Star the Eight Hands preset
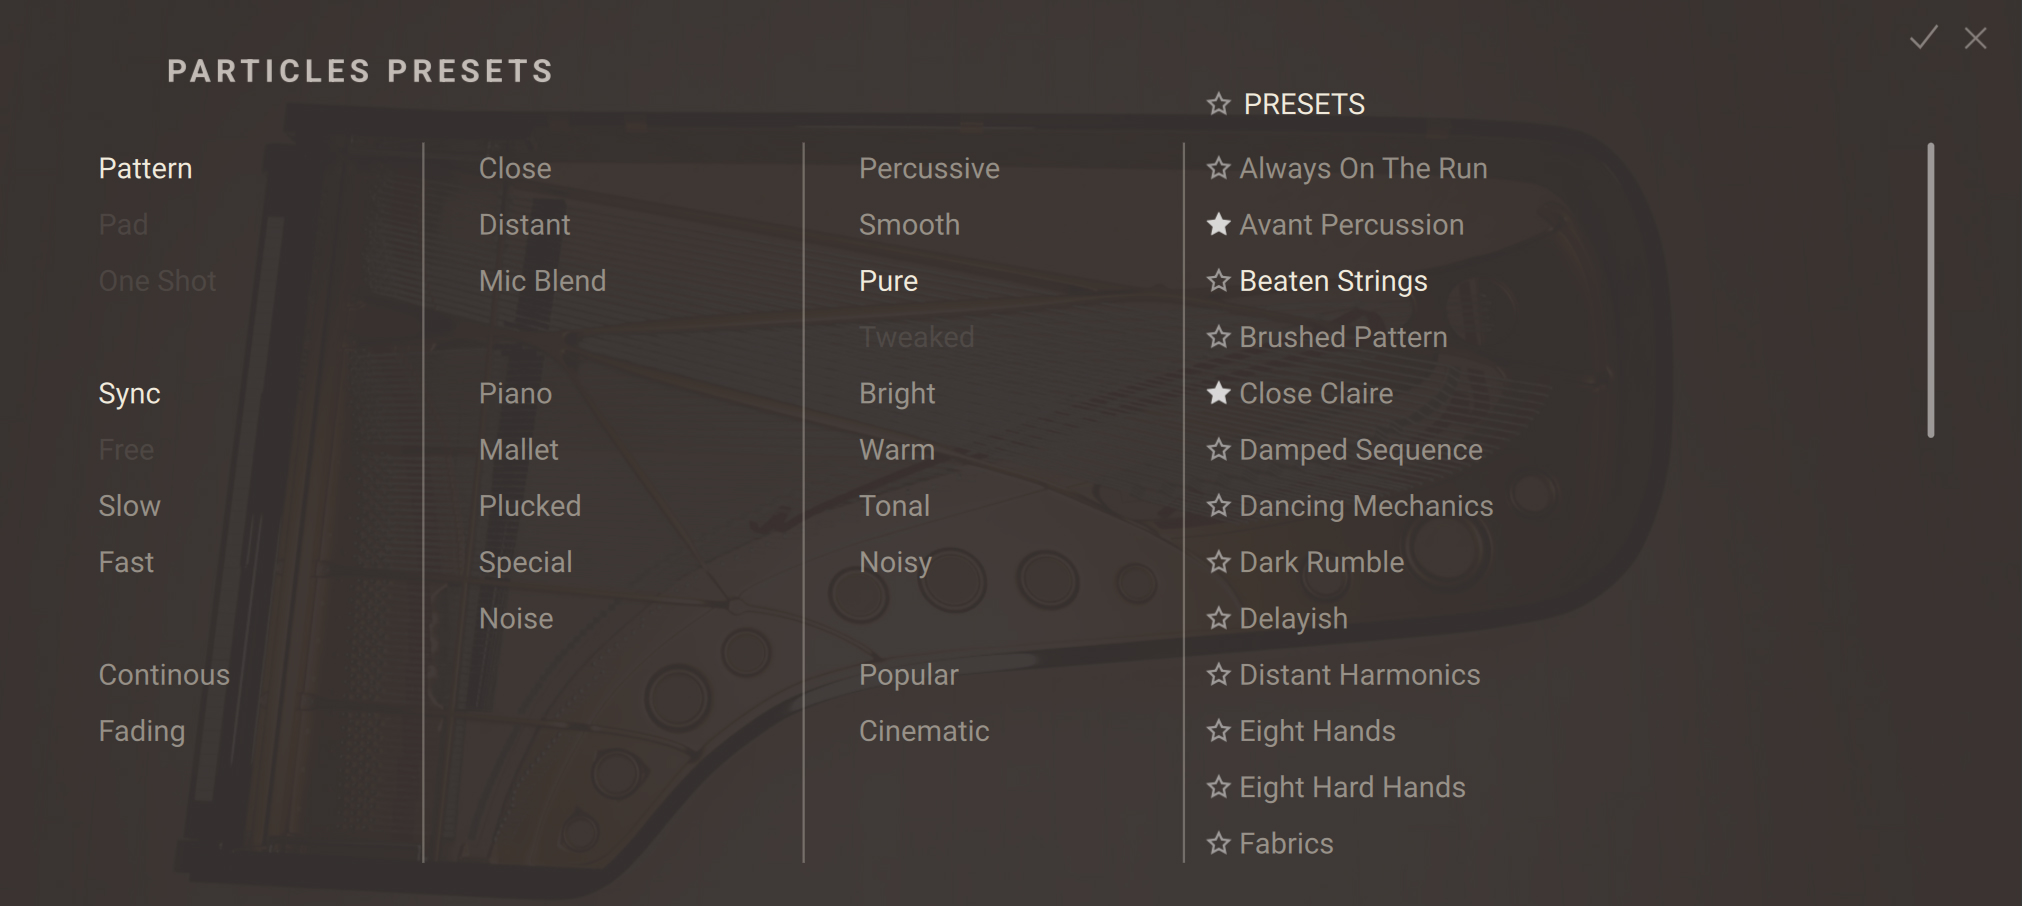Viewport: 2022px width, 906px height. [x=1218, y=731]
